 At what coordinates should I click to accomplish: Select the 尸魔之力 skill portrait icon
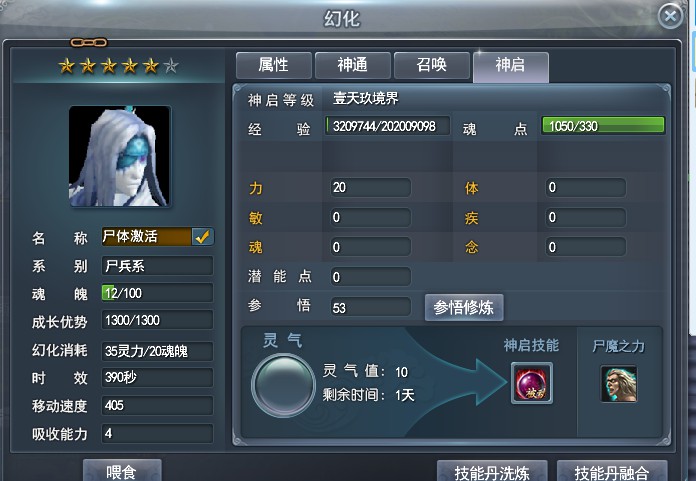point(619,384)
